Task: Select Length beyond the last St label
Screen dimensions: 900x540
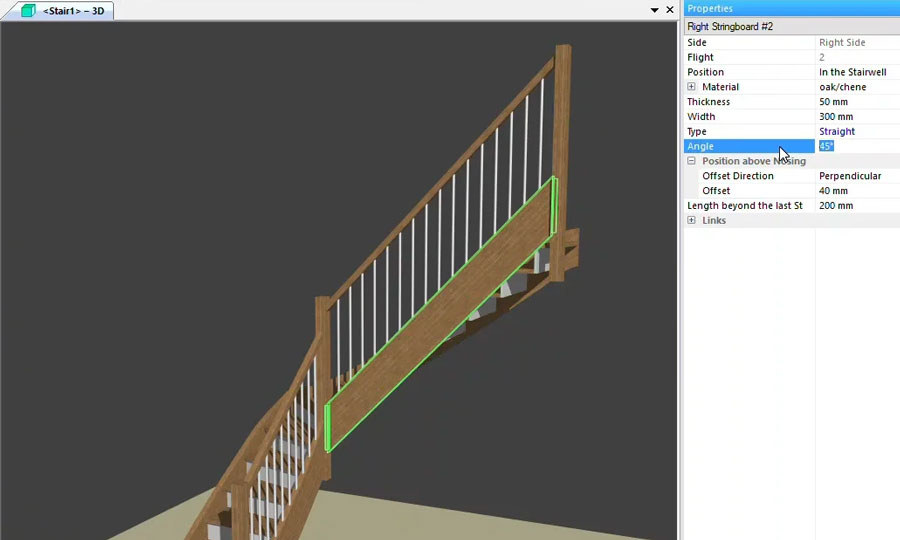Action: [744, 205]
